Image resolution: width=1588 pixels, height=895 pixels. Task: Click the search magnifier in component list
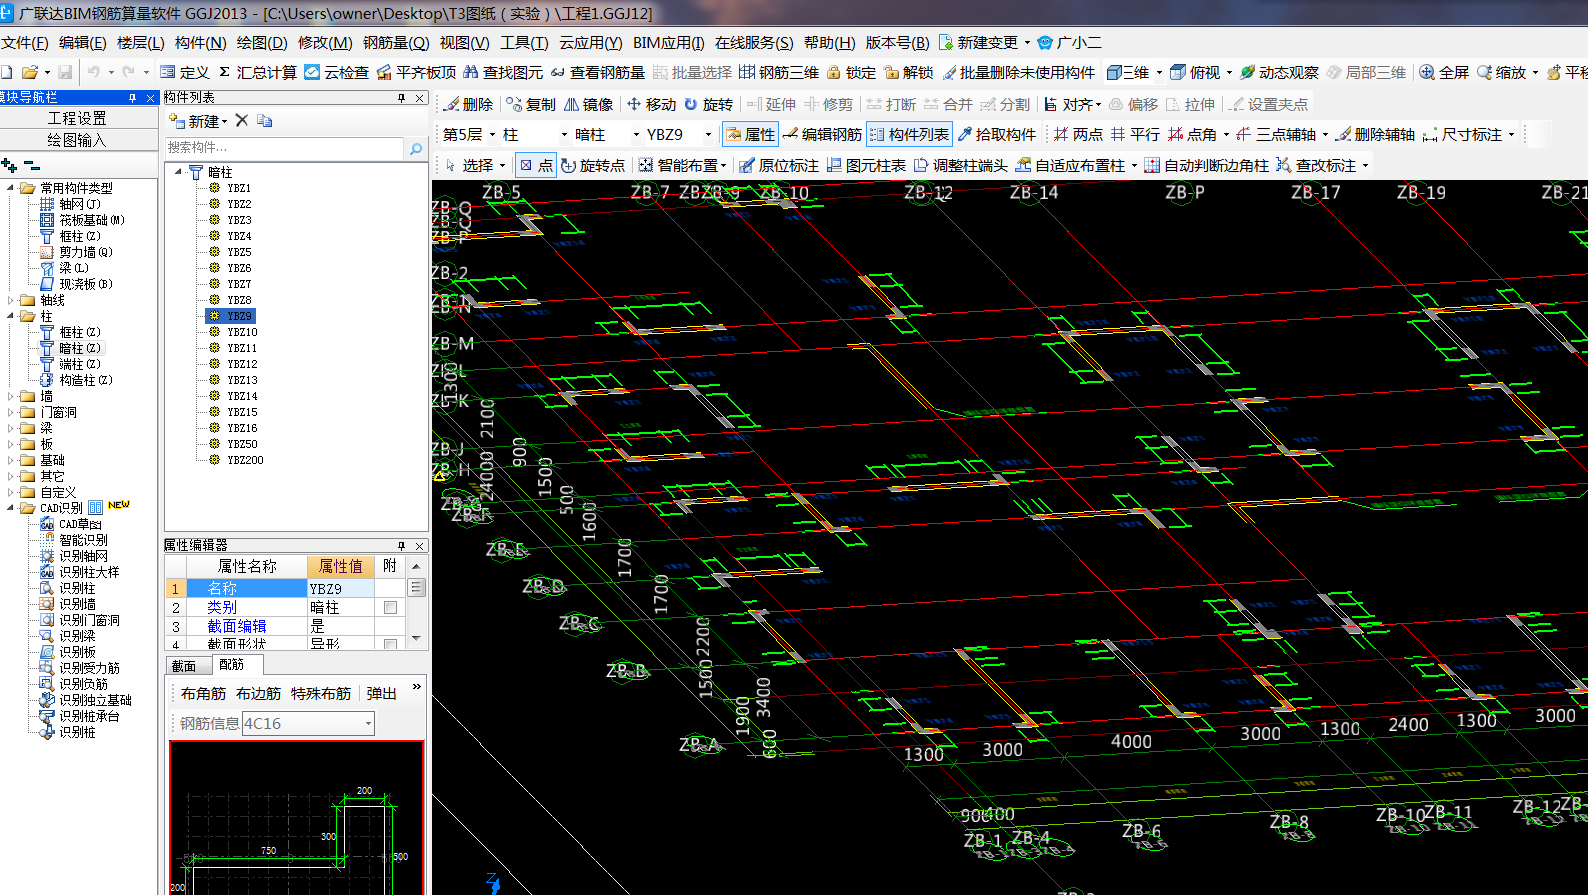pos(416,148)
